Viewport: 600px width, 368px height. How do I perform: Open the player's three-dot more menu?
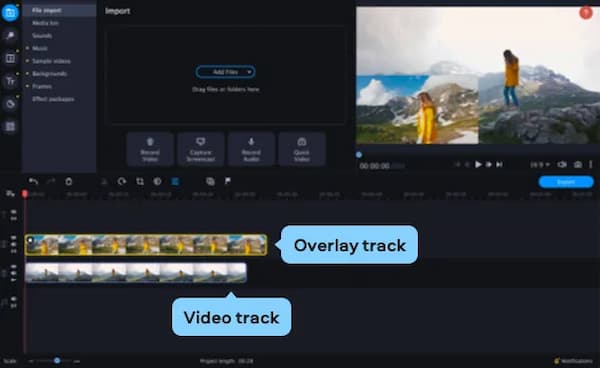[x=590, y=164]
